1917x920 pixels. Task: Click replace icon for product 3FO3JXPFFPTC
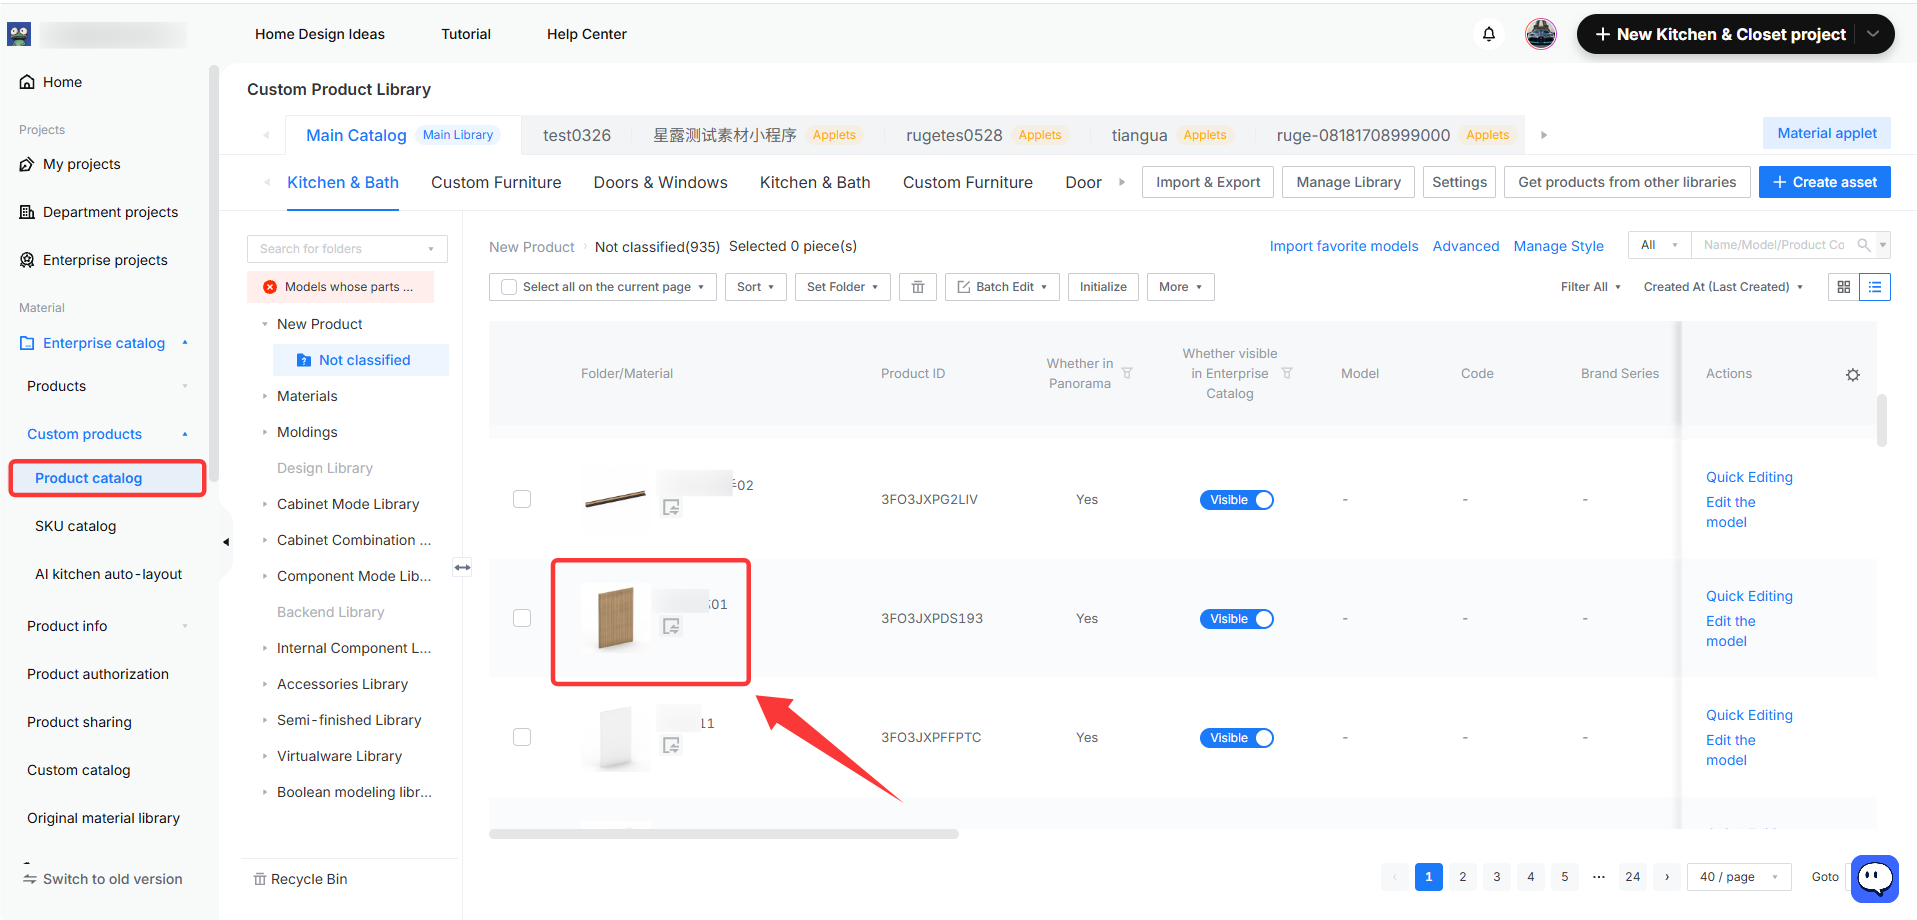pos(671,745)
